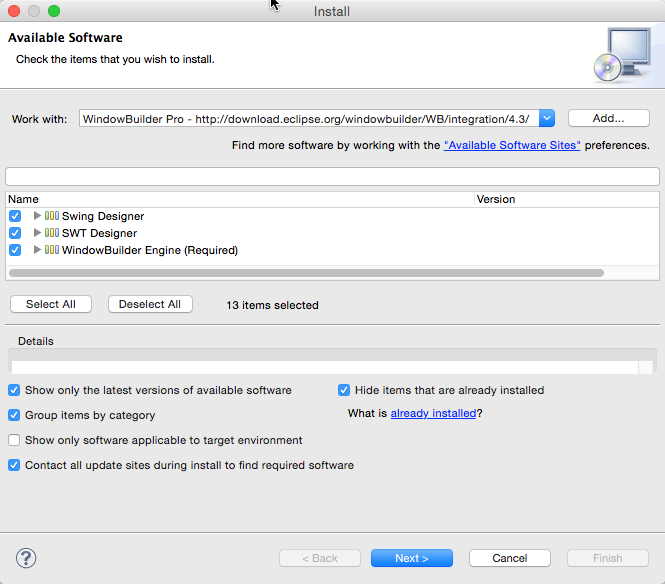Click the Swing Designer category icon
The width and height of the screenshot is (665, 584).
[x=52, y=216]
